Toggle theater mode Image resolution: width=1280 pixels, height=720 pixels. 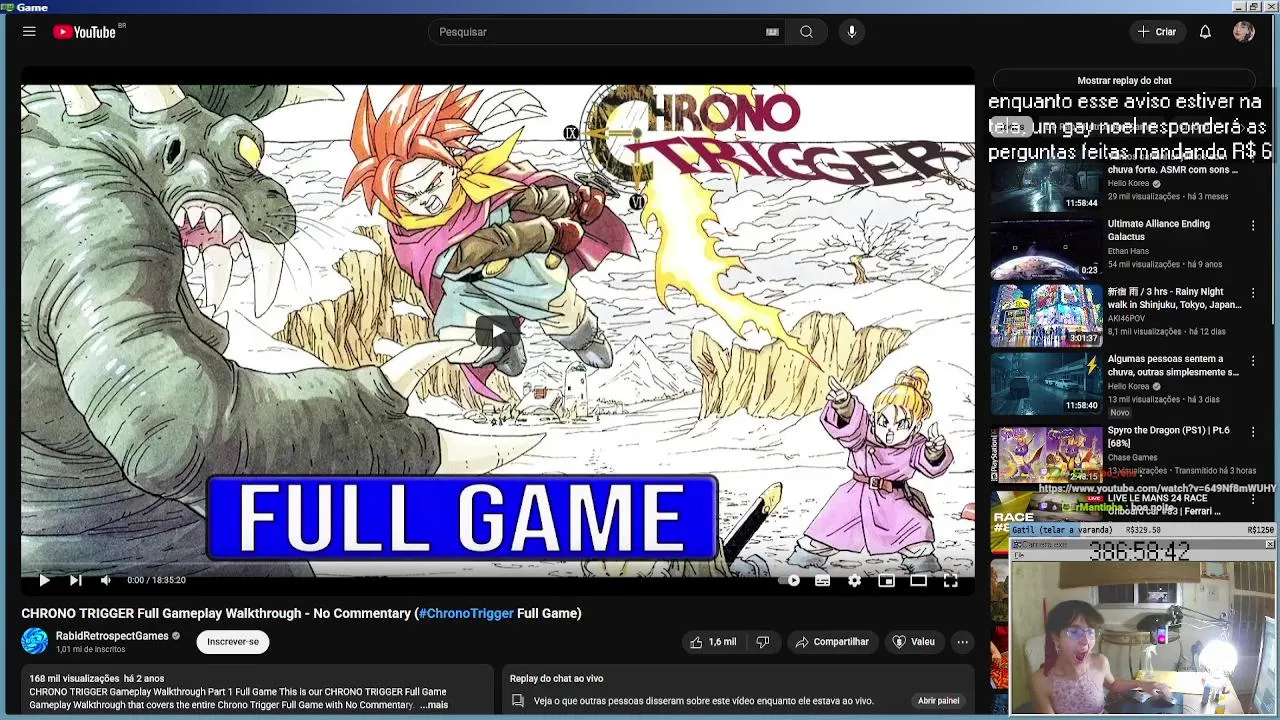click(918, 580)
